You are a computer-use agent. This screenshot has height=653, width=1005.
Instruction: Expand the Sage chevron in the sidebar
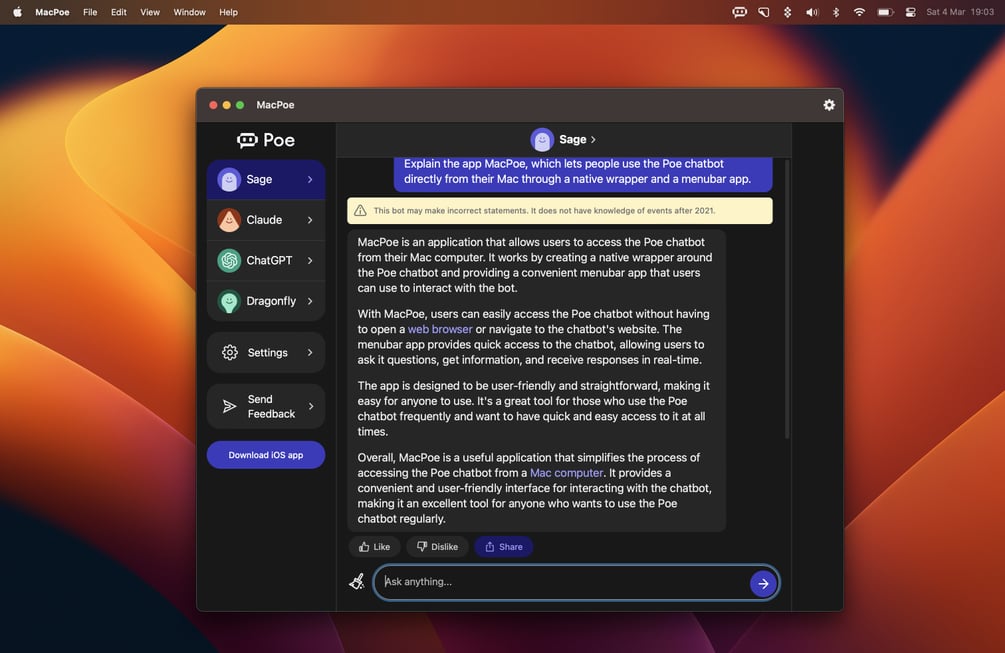tap(310, 179)
